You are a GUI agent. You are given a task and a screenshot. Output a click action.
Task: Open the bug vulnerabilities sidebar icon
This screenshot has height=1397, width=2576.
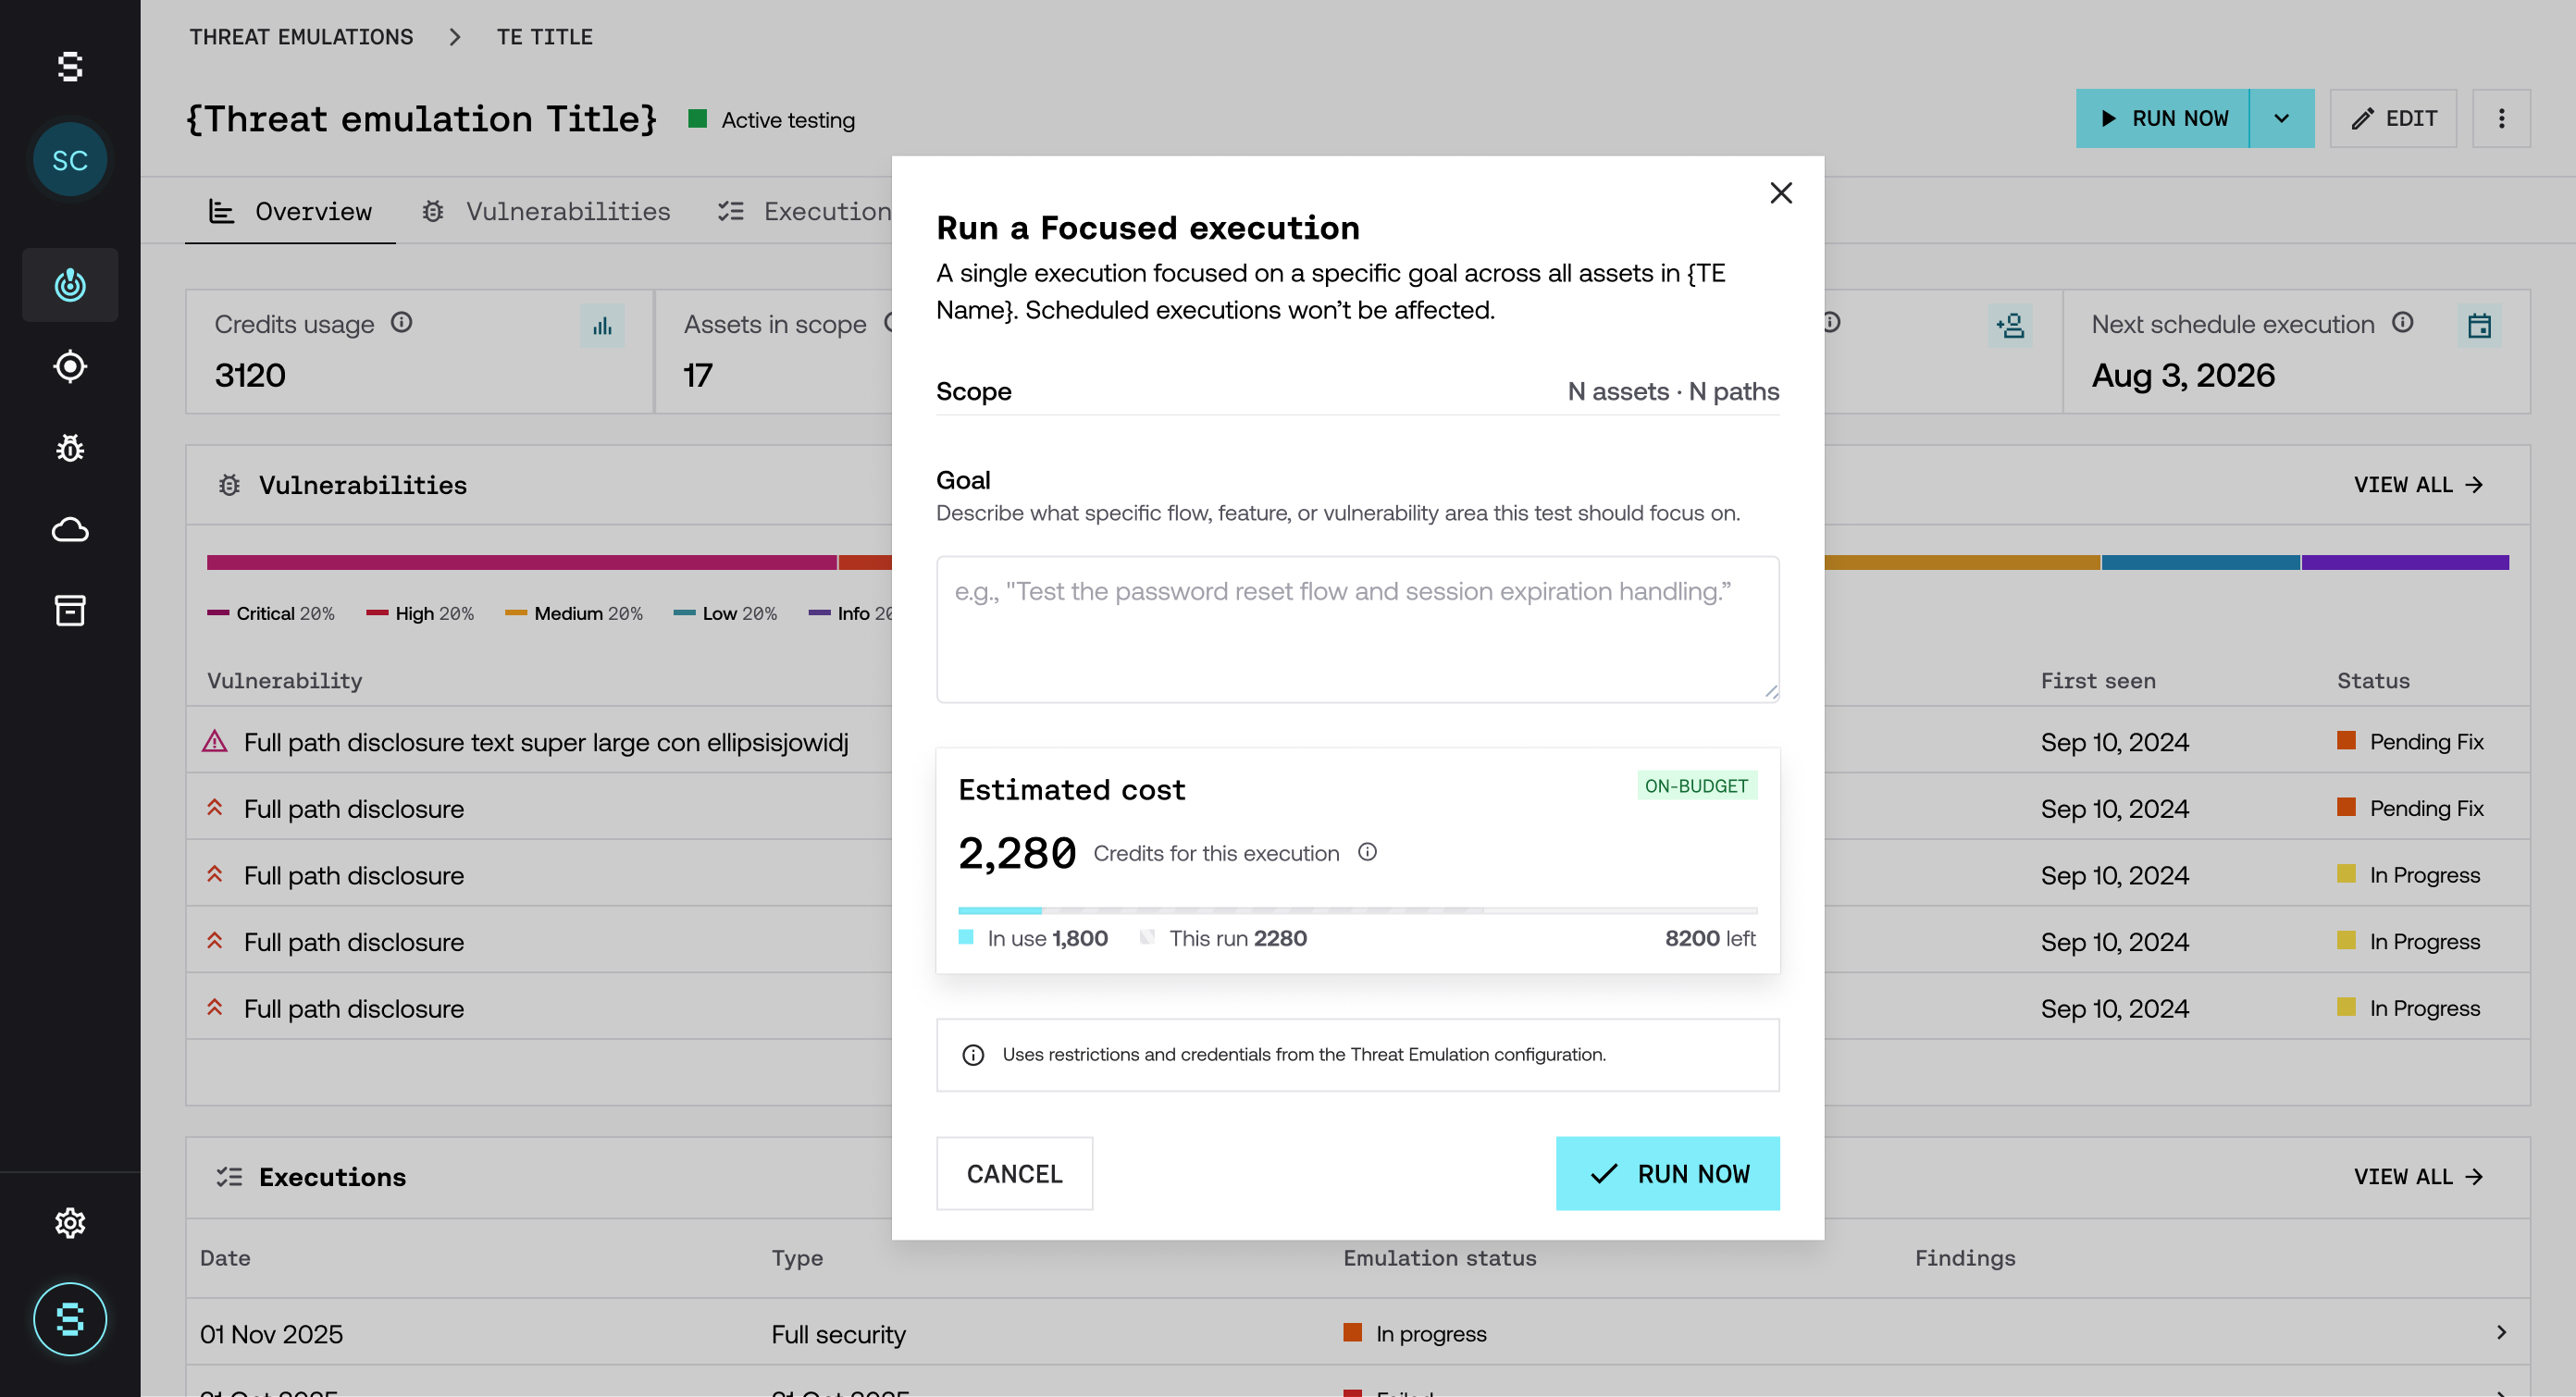pos(70,448)
